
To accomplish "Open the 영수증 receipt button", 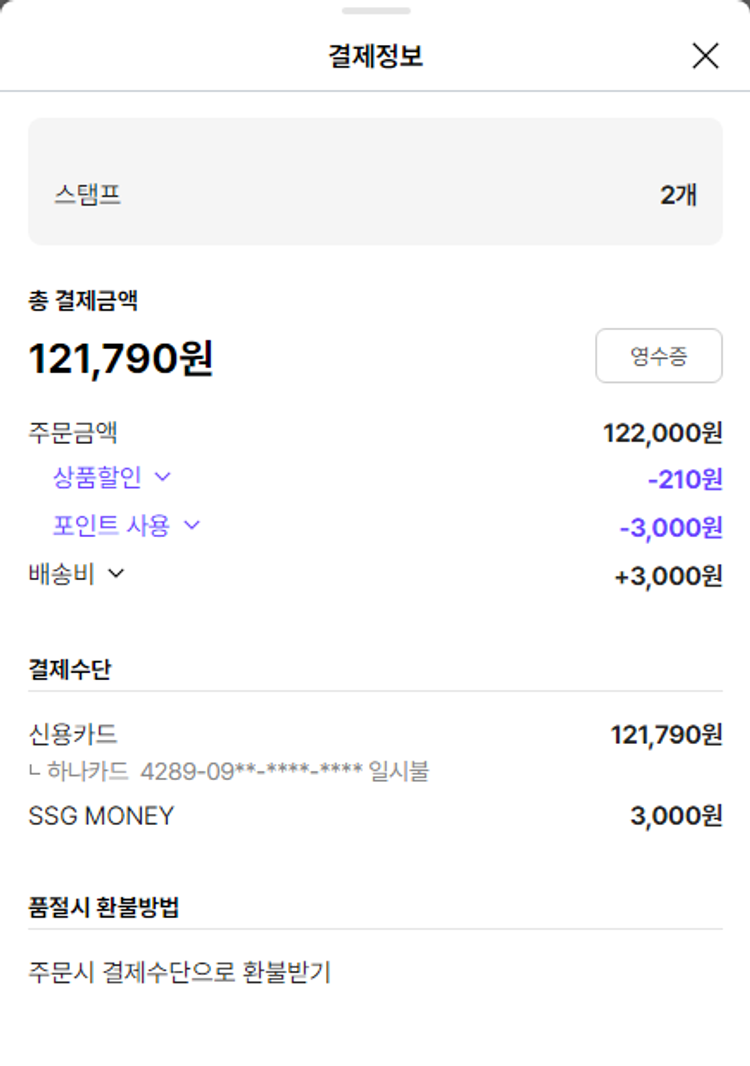I will [x=658, y=356].
